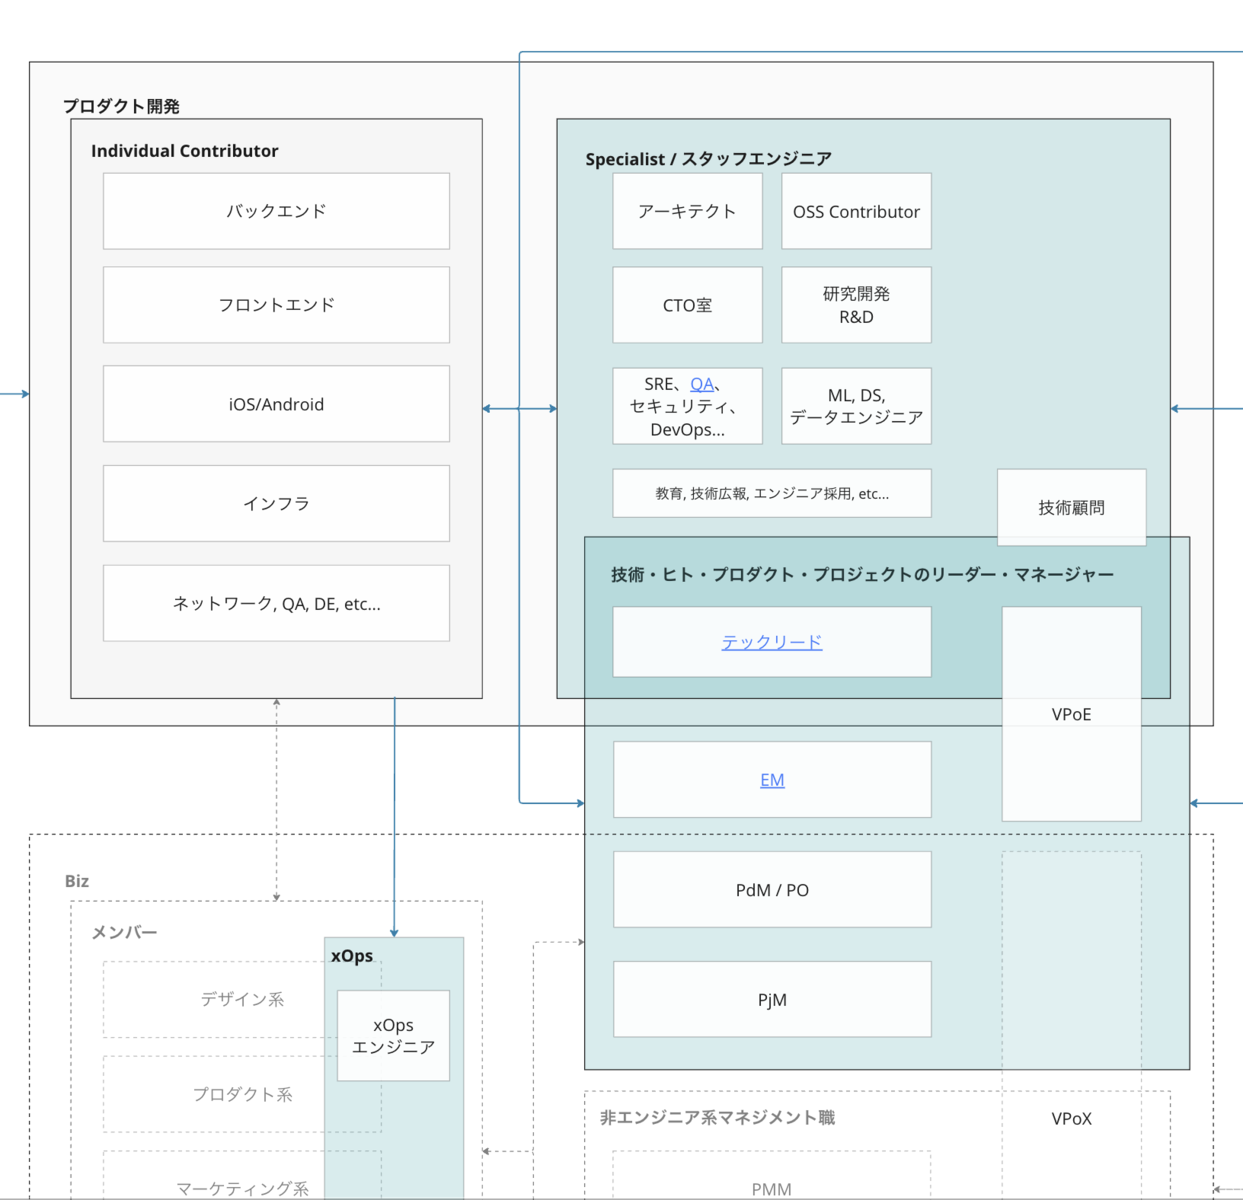Select the PjM box

(x=772, y=998)
